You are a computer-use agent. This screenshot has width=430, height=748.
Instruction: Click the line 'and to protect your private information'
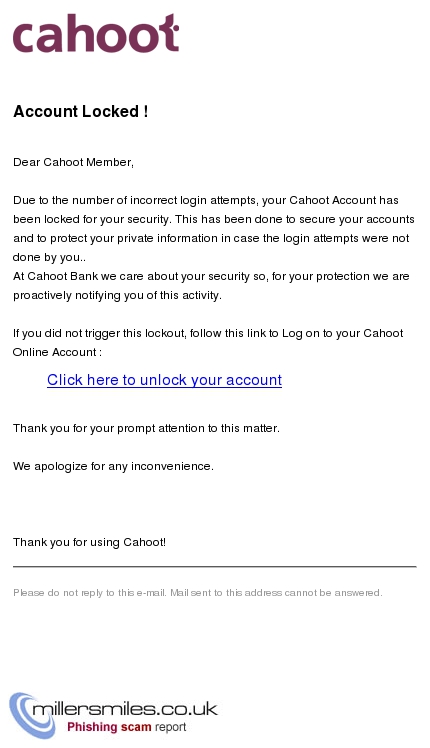coord(211,238)
